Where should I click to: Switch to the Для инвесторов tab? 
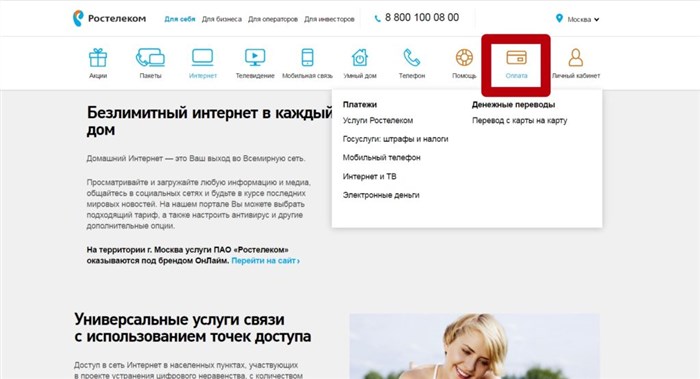pyautogui.click(x=329, y=19)
